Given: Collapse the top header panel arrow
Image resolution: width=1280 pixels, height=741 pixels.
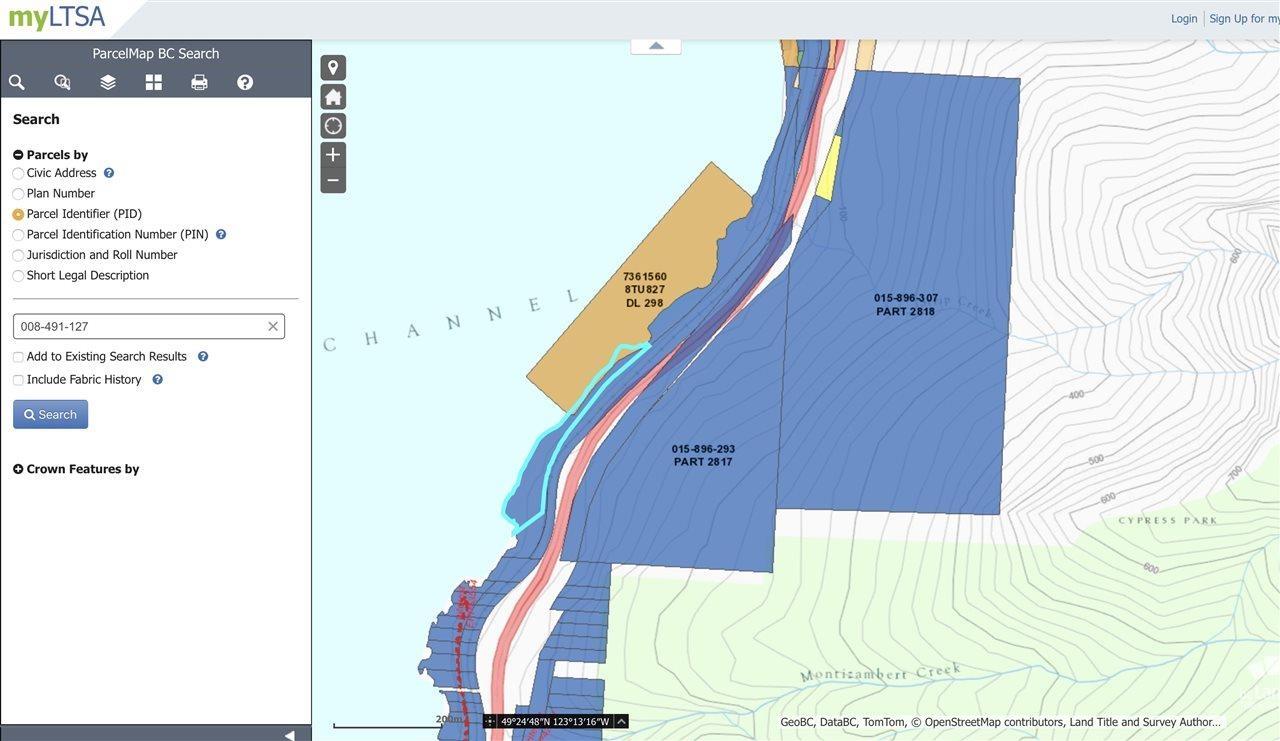Looking at the screenshot, I should pyautogui.click(x=656, y=46).
